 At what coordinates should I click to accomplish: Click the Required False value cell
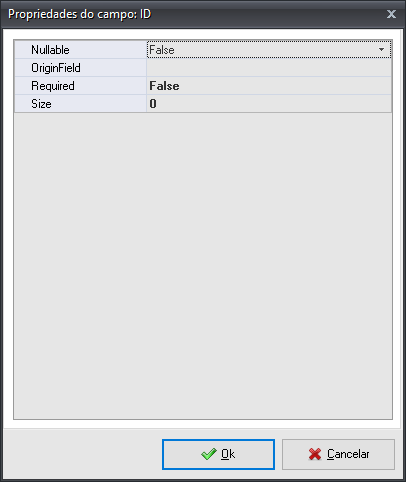pyautogui.click(x=269, y=86)
